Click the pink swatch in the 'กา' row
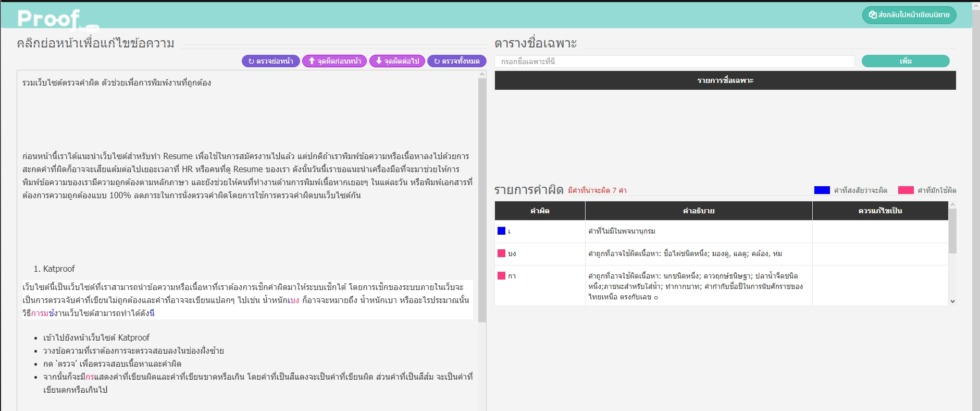The width and height of the screenshot is (980, 411). click(501, 275)
